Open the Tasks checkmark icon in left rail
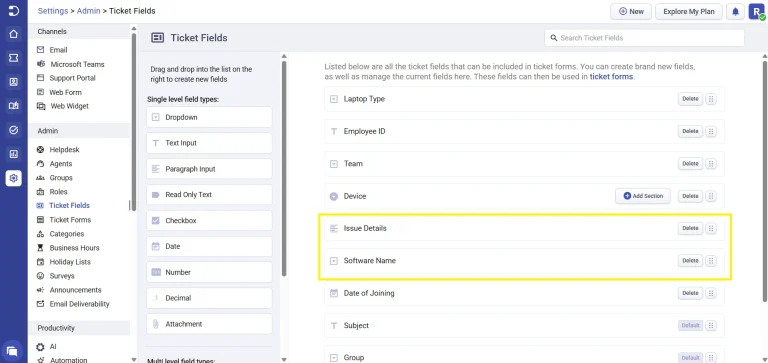This screenshot has width=768, height=363. 14,130
